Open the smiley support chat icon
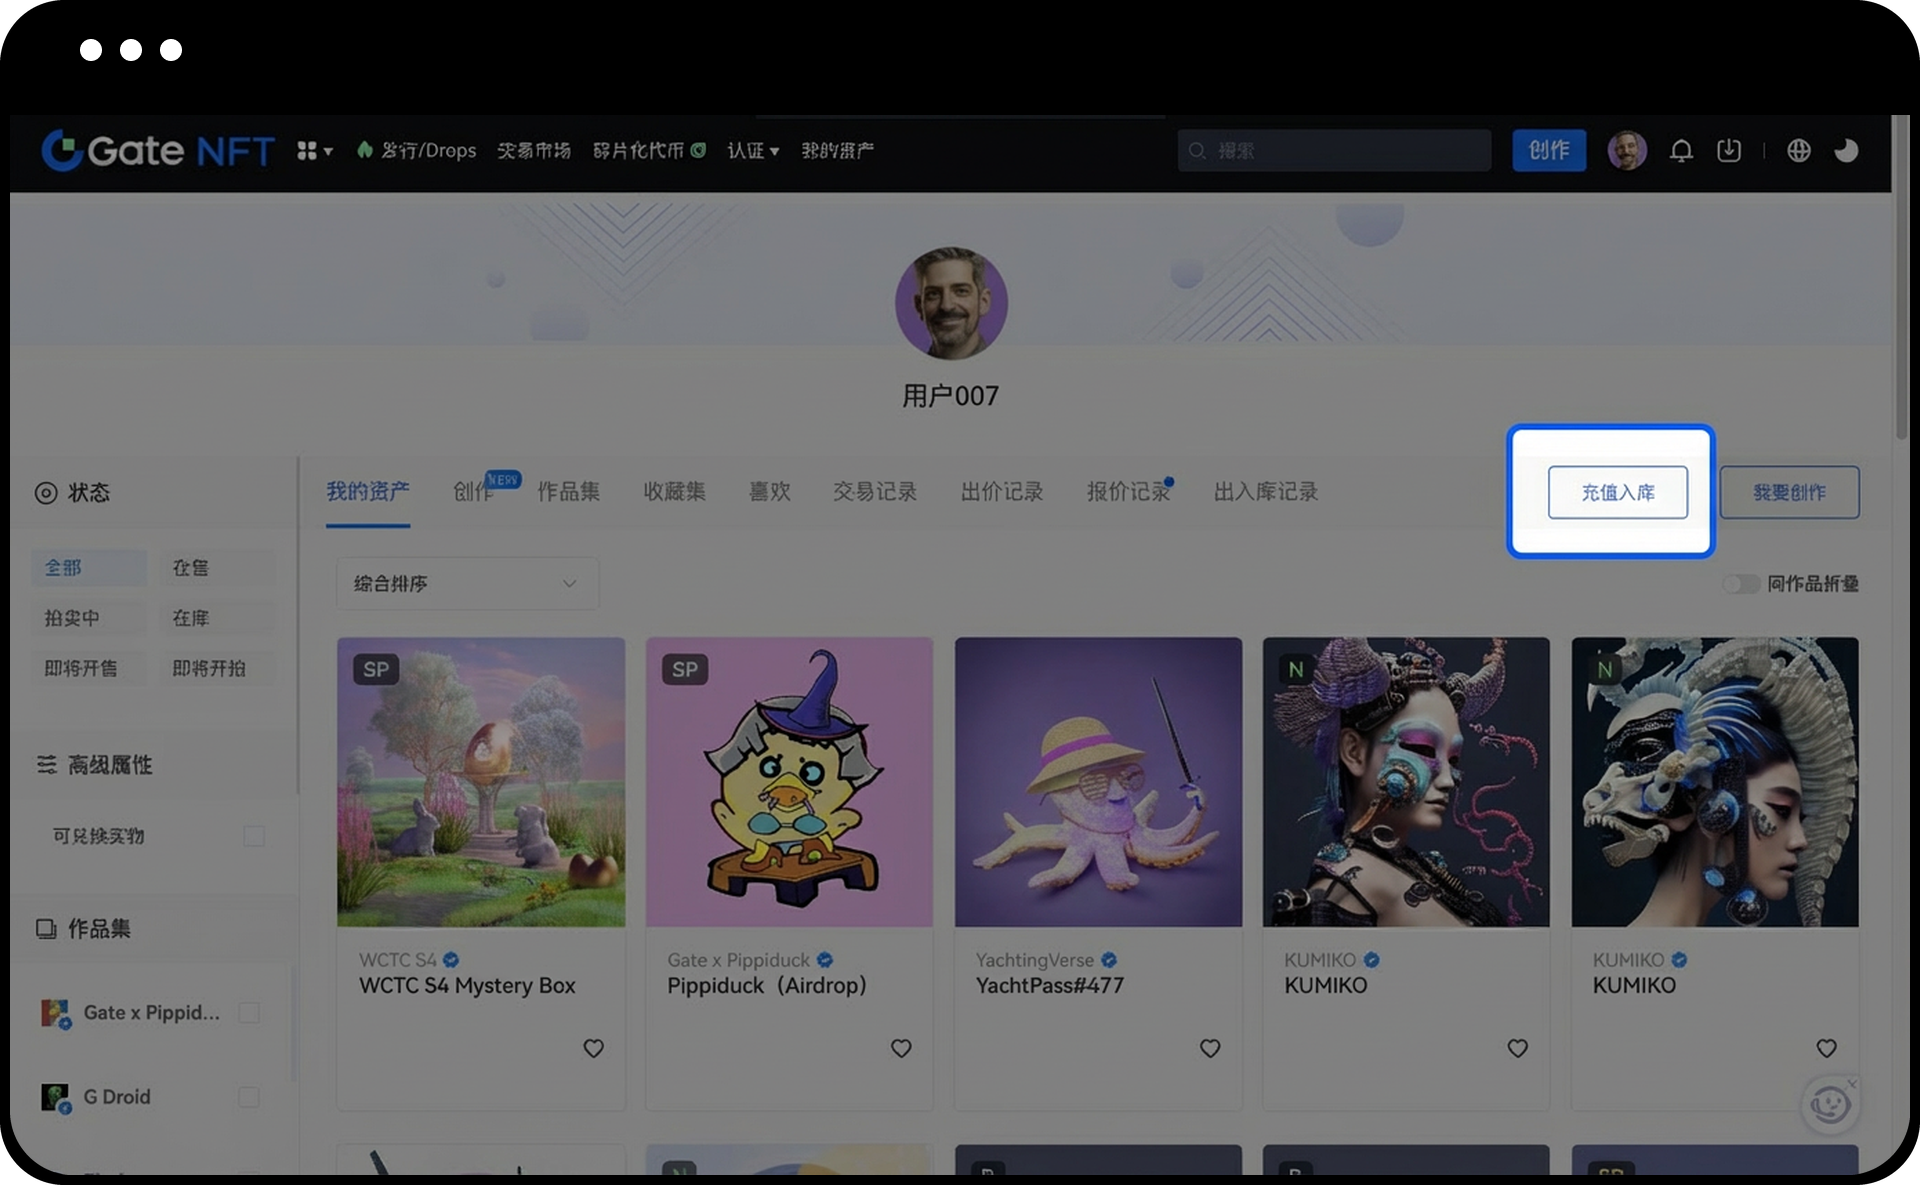 click(1830, 1105)
